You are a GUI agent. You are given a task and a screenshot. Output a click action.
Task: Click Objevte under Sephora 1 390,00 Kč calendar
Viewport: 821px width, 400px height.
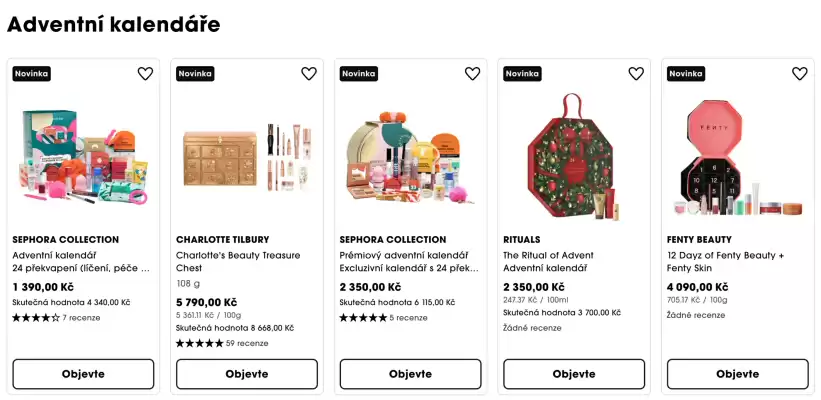(83, 374)
